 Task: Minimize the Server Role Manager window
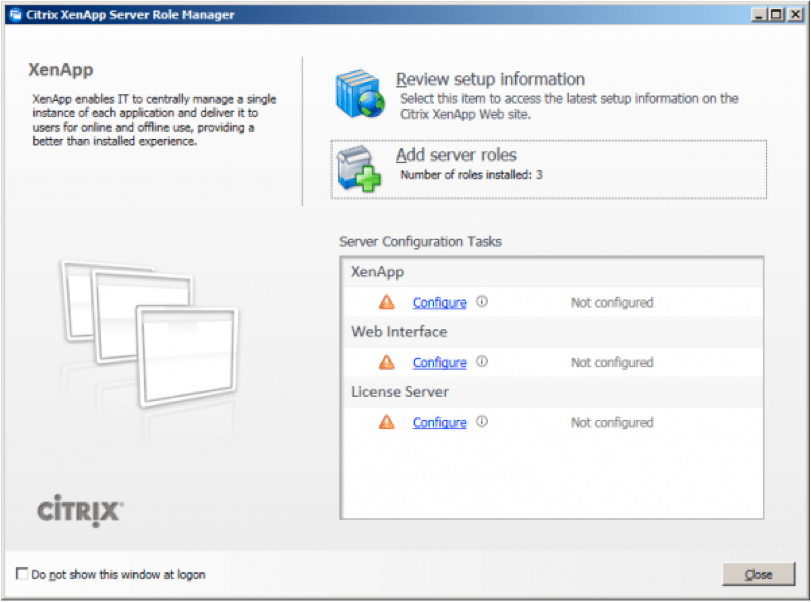pyautogui.click(x=759, y=14)
